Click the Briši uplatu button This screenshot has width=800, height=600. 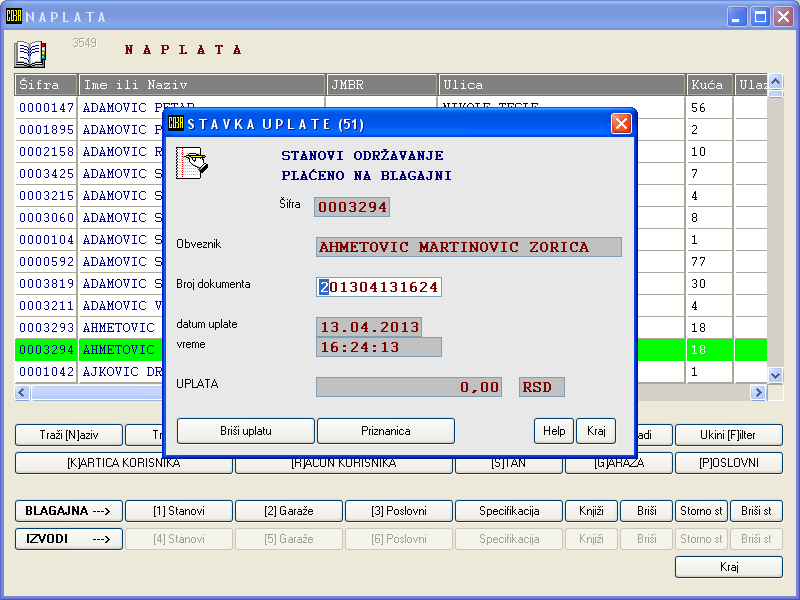tap(245, 431)
